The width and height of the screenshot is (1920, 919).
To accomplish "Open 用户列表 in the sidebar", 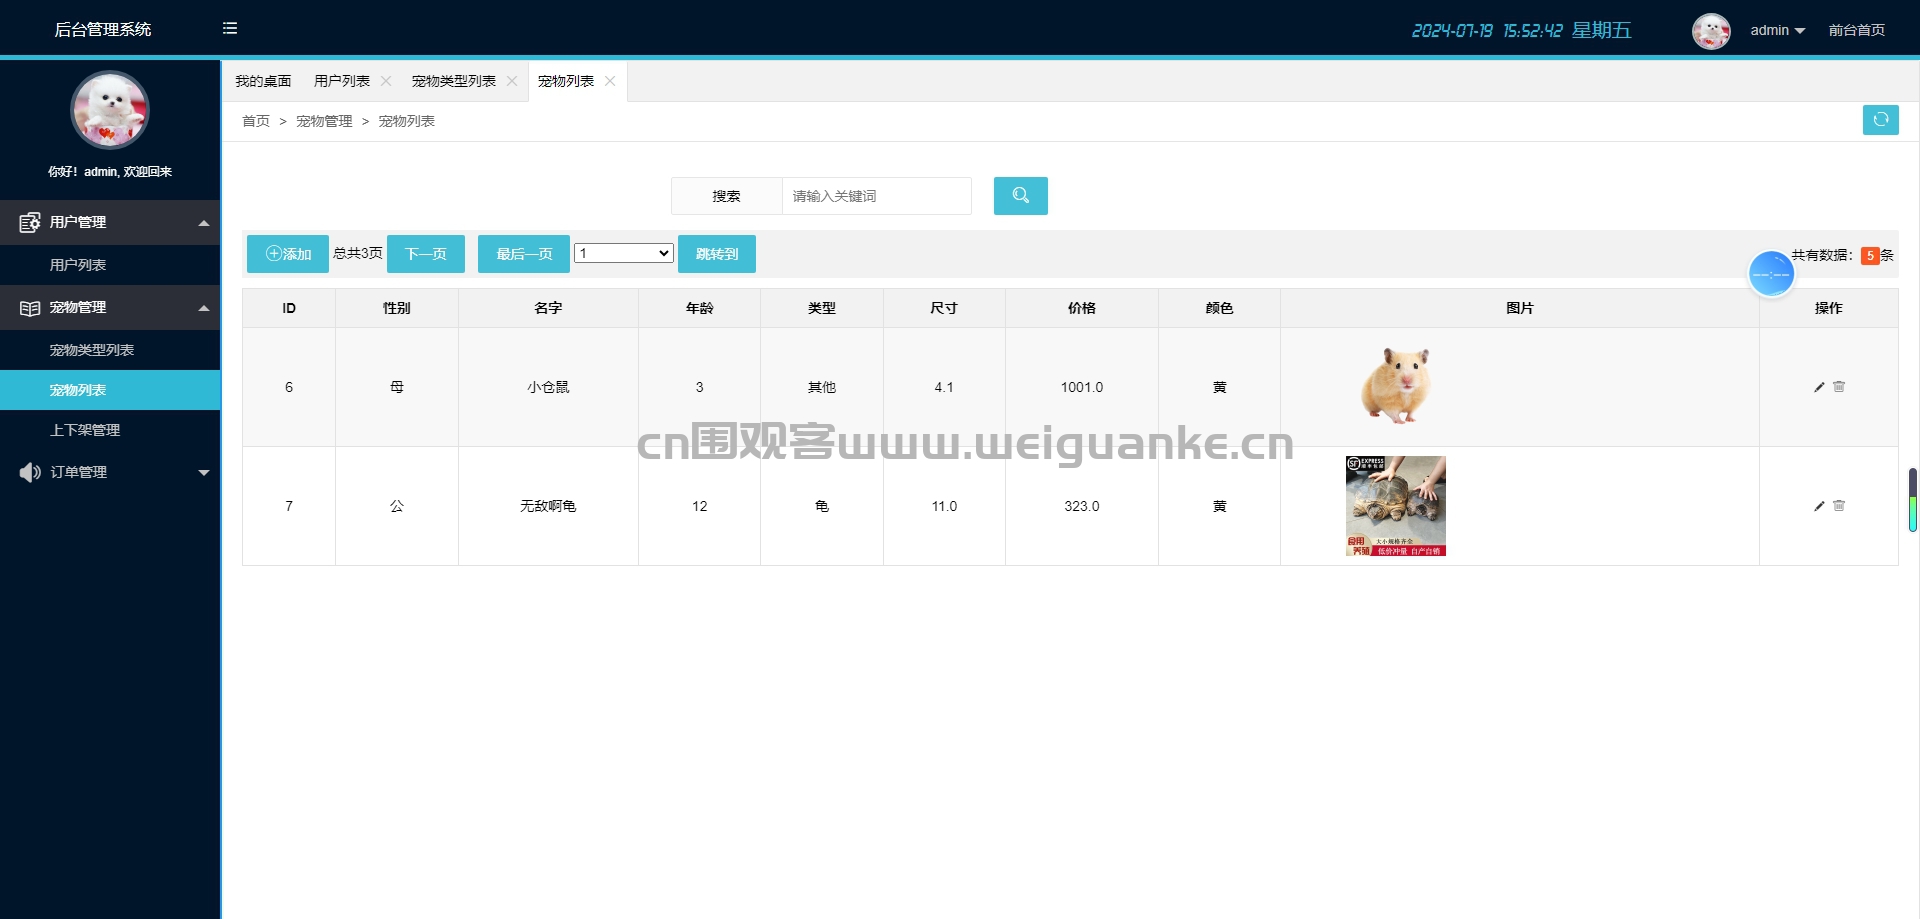I will [110, 265].
